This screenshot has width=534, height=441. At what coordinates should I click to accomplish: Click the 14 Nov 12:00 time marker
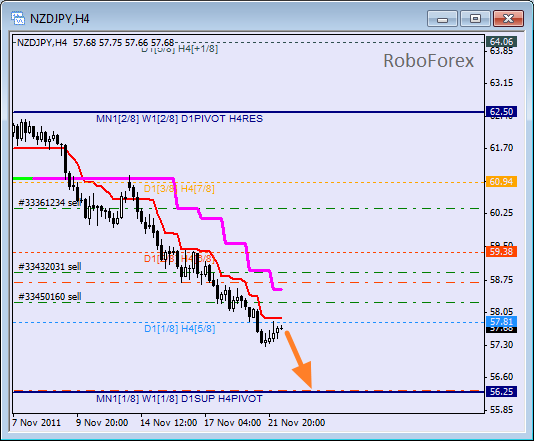coord(169,423)
